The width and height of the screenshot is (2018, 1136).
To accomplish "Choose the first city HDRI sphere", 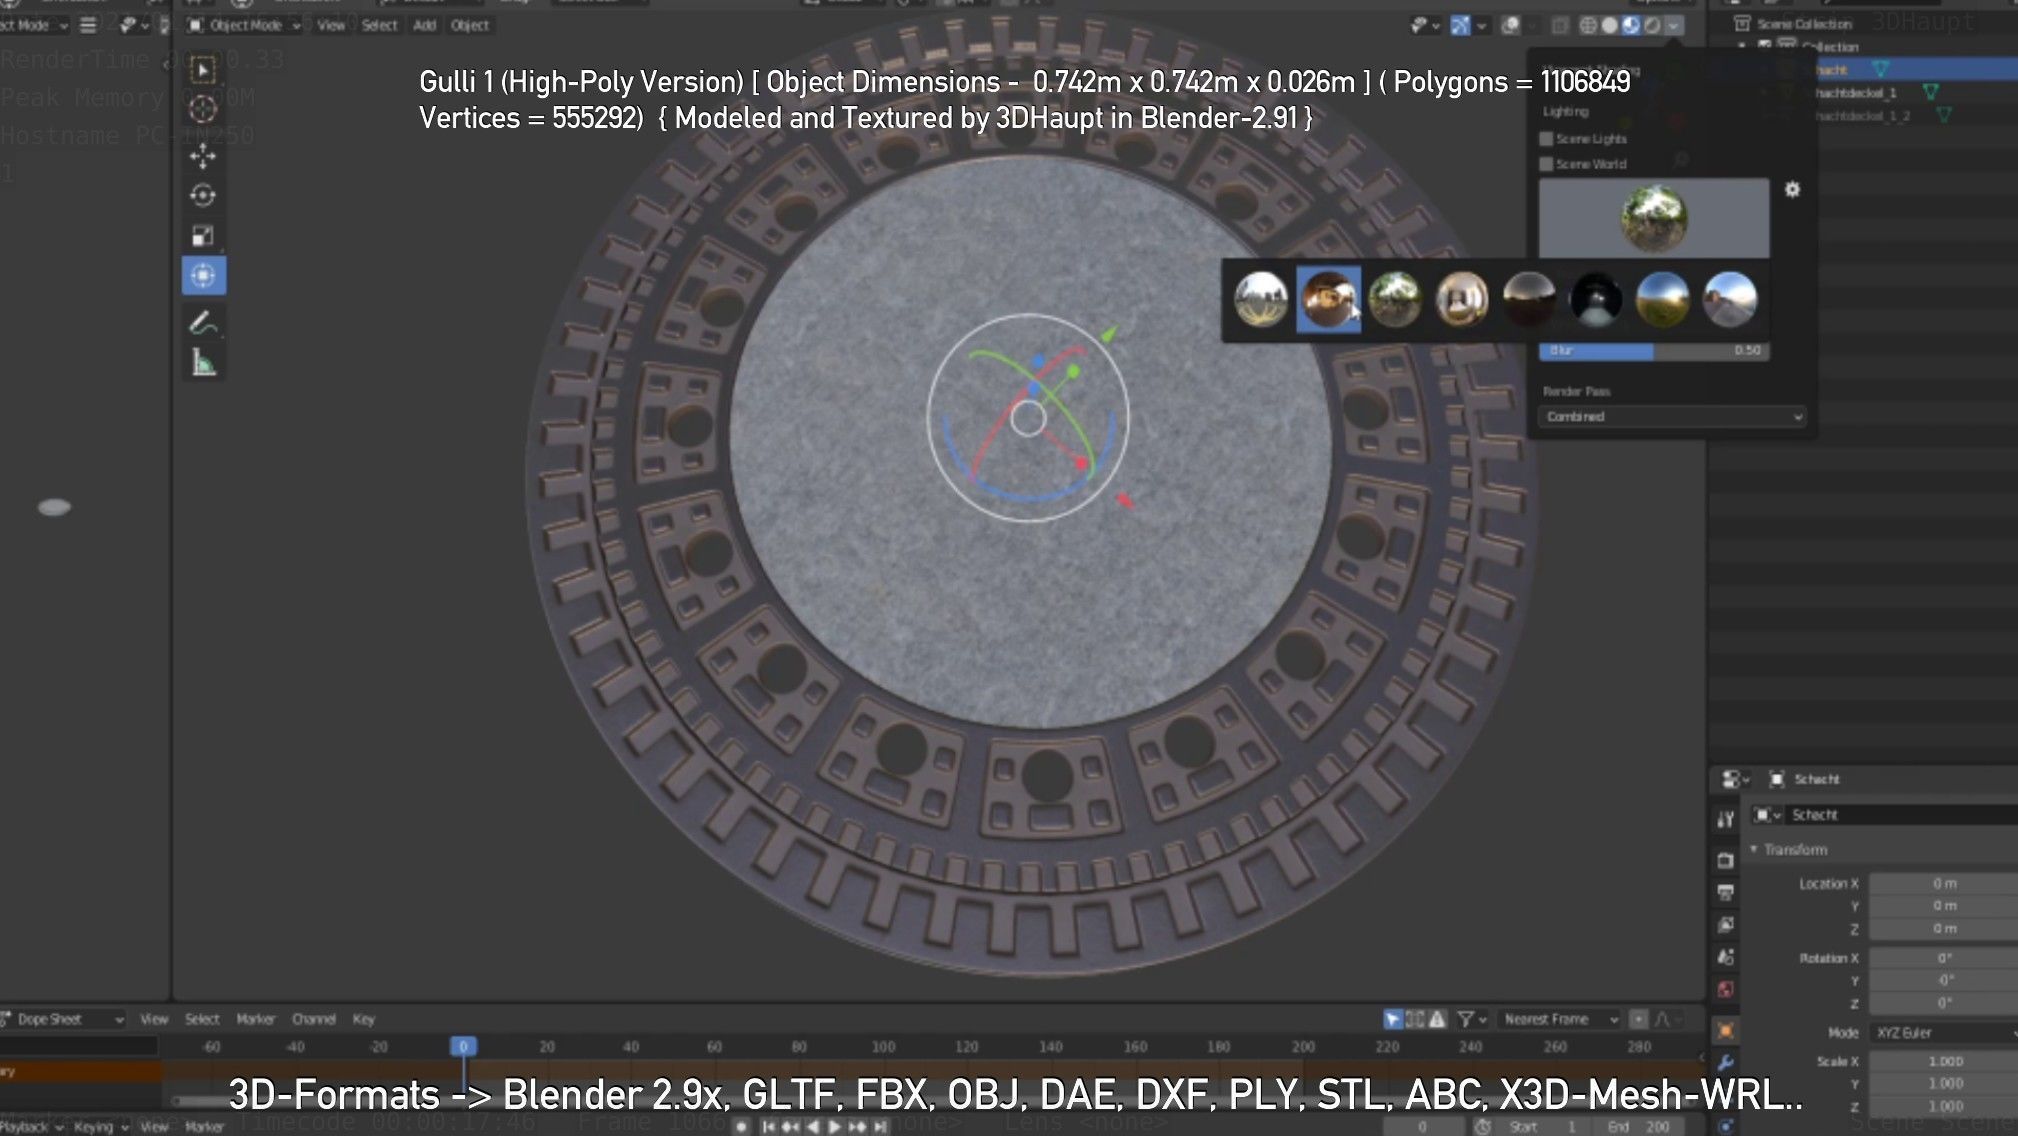I will (1261, 299).
